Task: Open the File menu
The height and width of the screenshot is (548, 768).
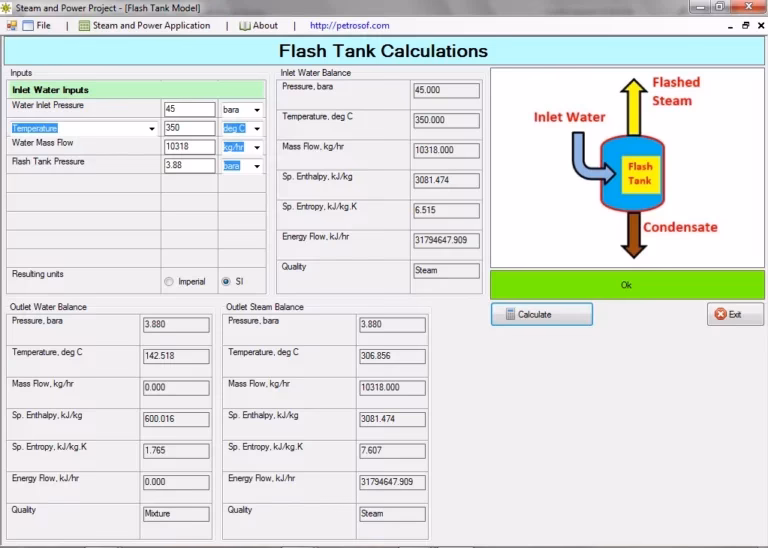Action: click(x=37, y=25)
